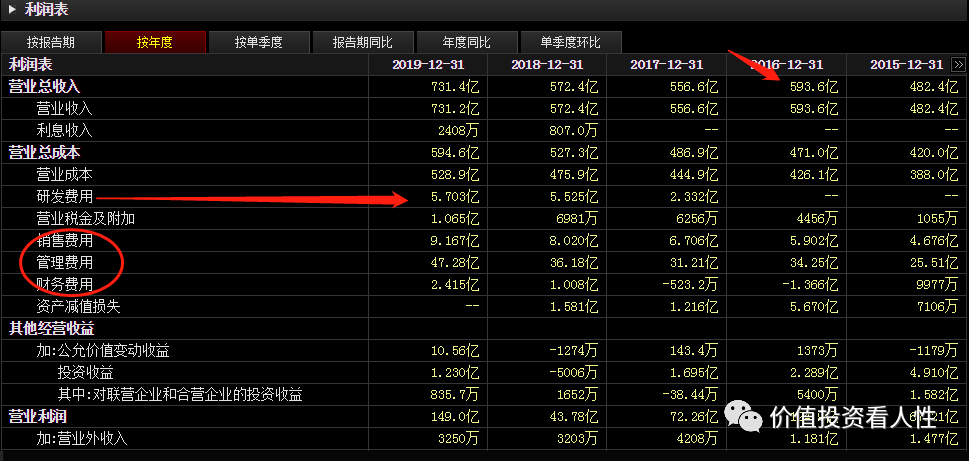Click the 594.6亿 total cost cell
The width and height of the screenshot is (969, 461).
455,153
